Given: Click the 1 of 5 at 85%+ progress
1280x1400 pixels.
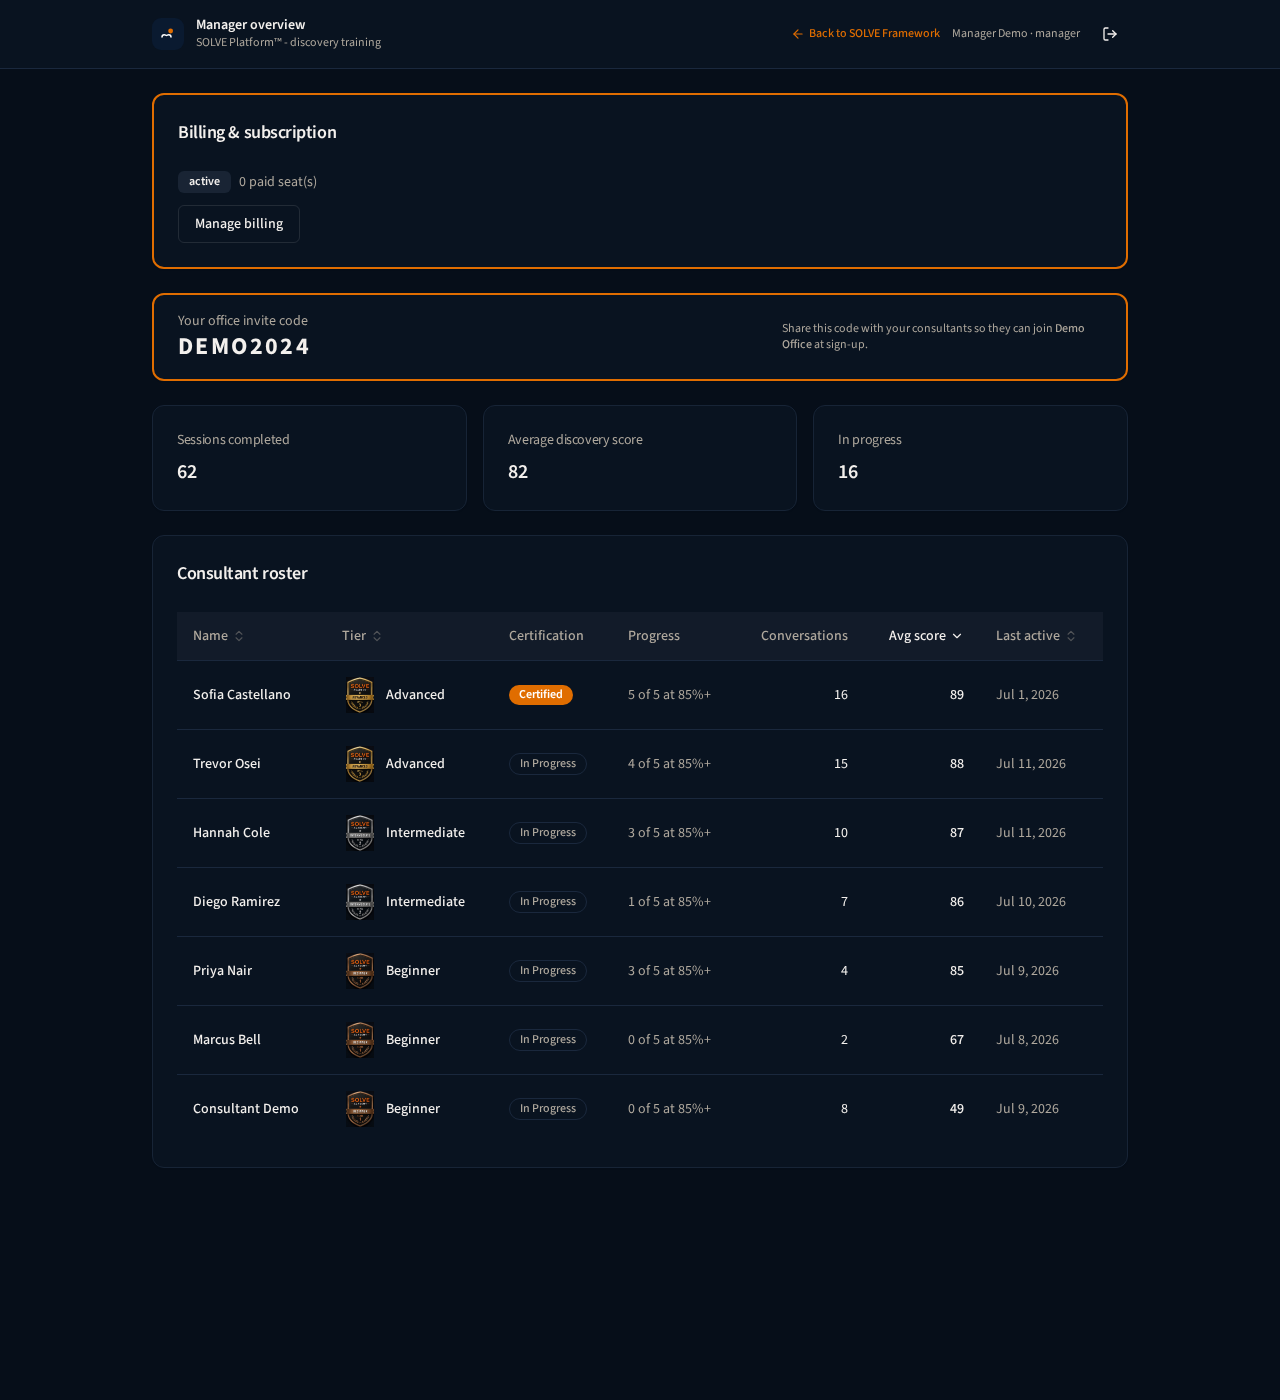Looking at the screenshot, I should [669, 902].
